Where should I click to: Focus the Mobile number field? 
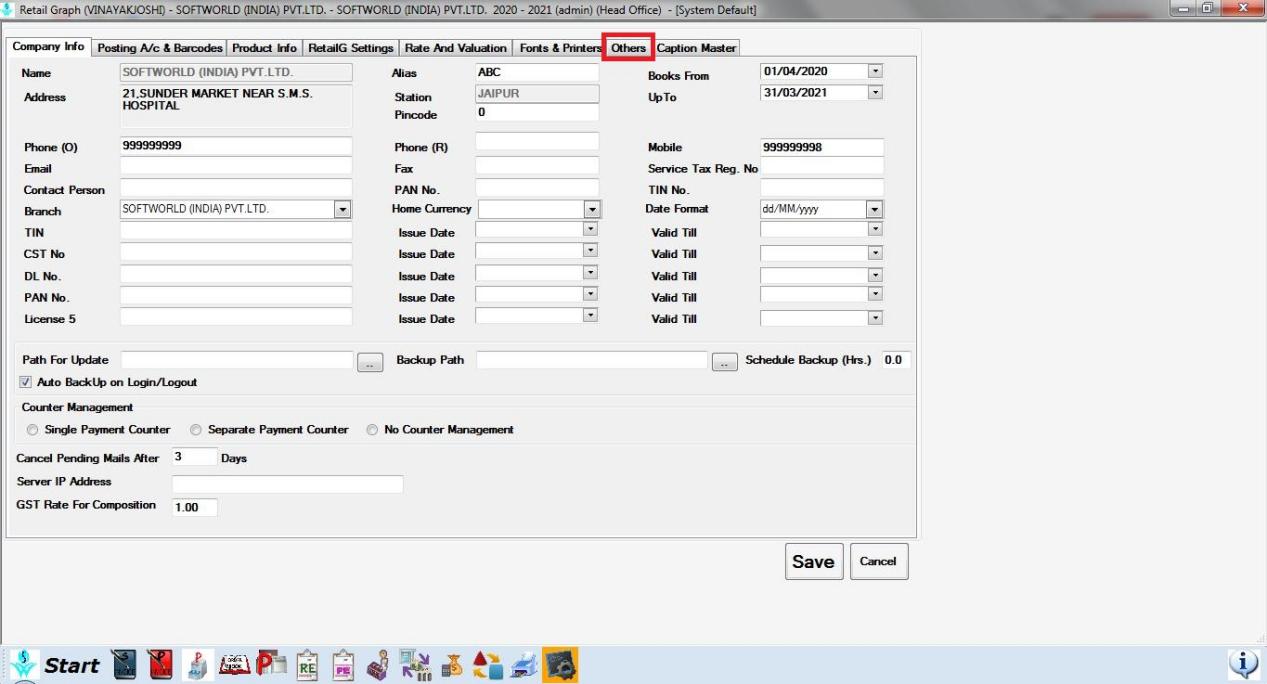coord(822,148)
